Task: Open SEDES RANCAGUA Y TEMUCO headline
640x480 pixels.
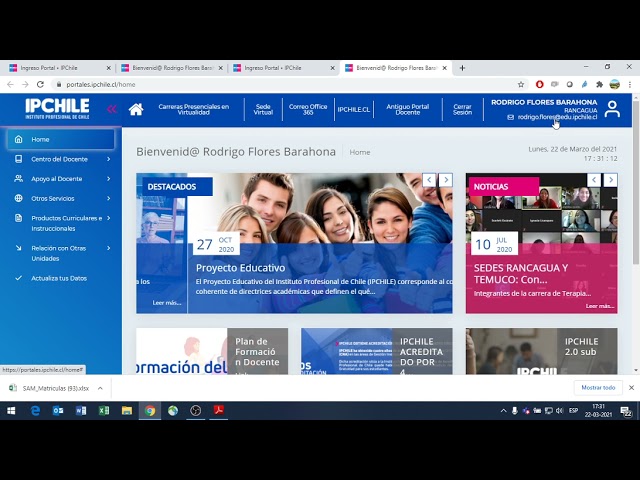Action: tap(521, 274)
